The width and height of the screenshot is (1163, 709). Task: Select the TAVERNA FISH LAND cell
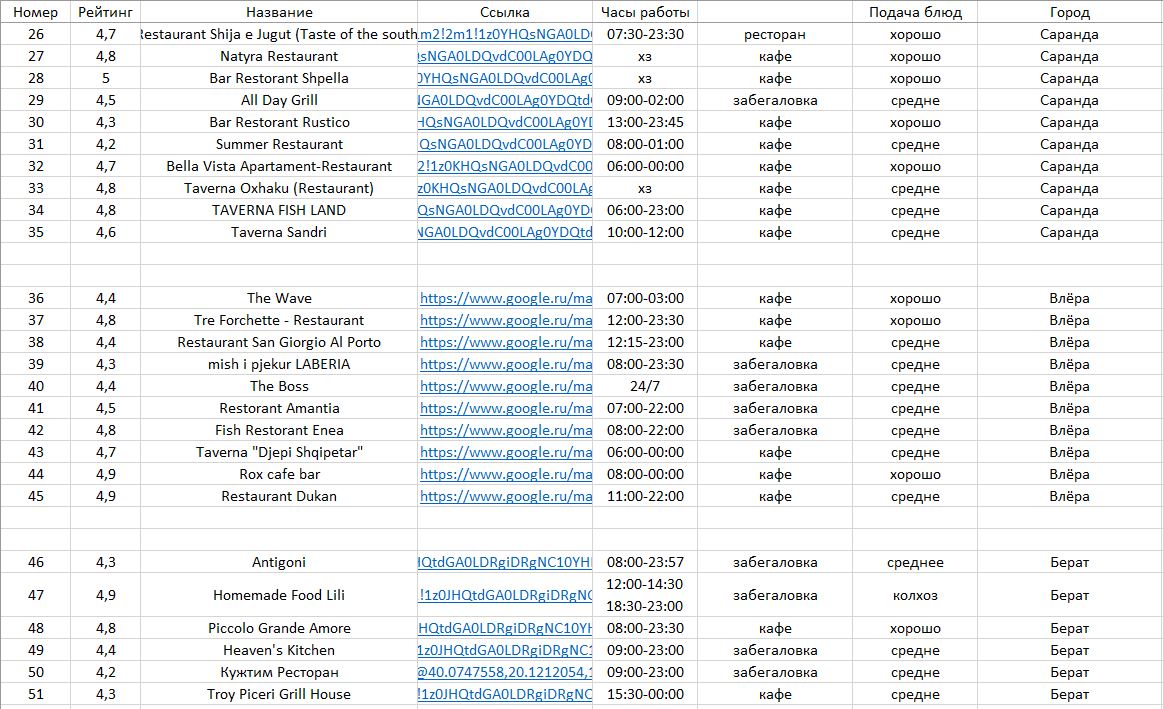coord(279,211)
